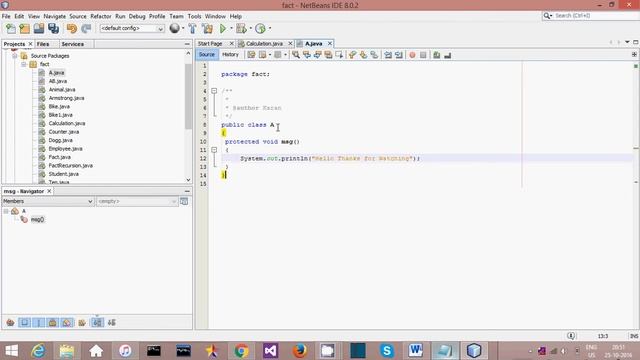Toggle Rectangular Selection editor icon
The width and height of the screenshot is (640, 360).
(x=339, y=55)
